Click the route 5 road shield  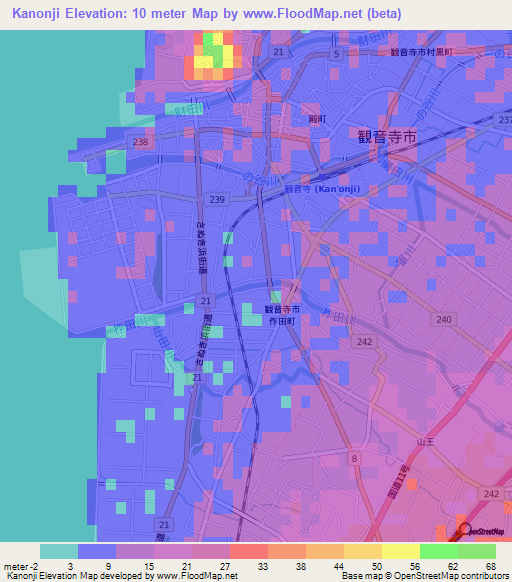tap(336, 54)
